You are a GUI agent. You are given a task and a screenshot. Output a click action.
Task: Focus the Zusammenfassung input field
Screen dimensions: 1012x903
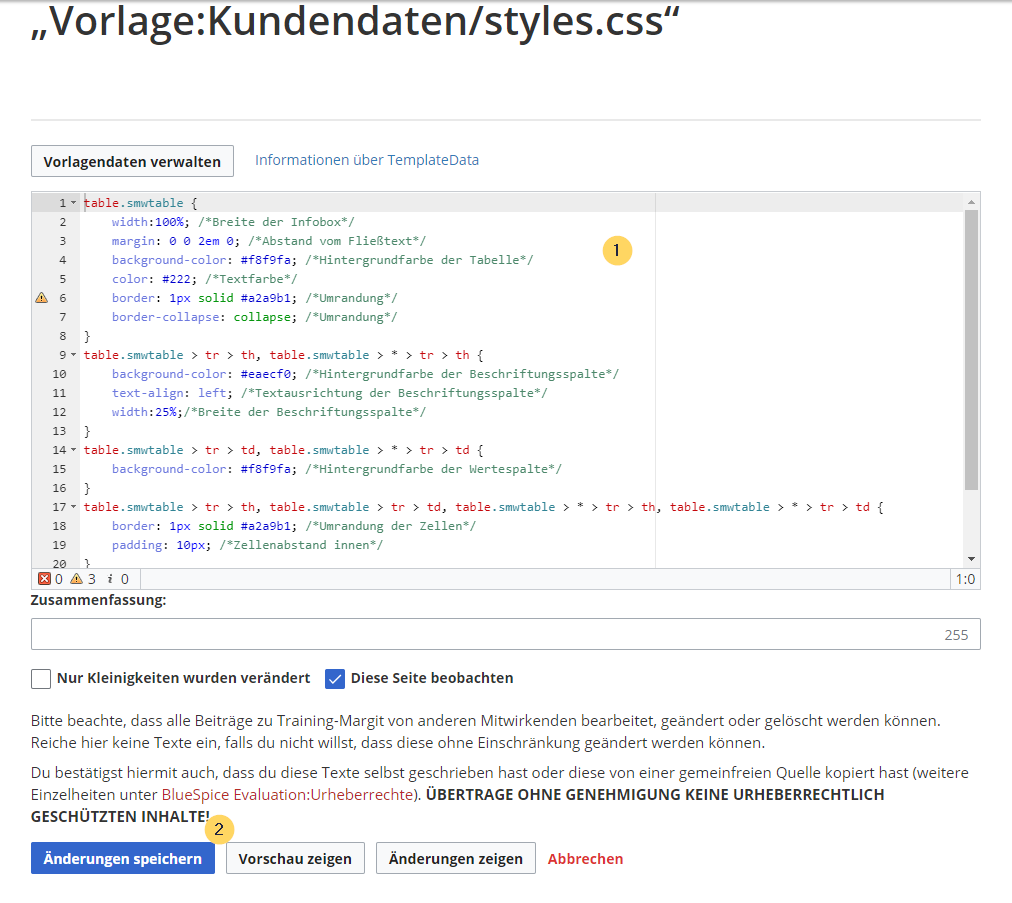[505, 634]
